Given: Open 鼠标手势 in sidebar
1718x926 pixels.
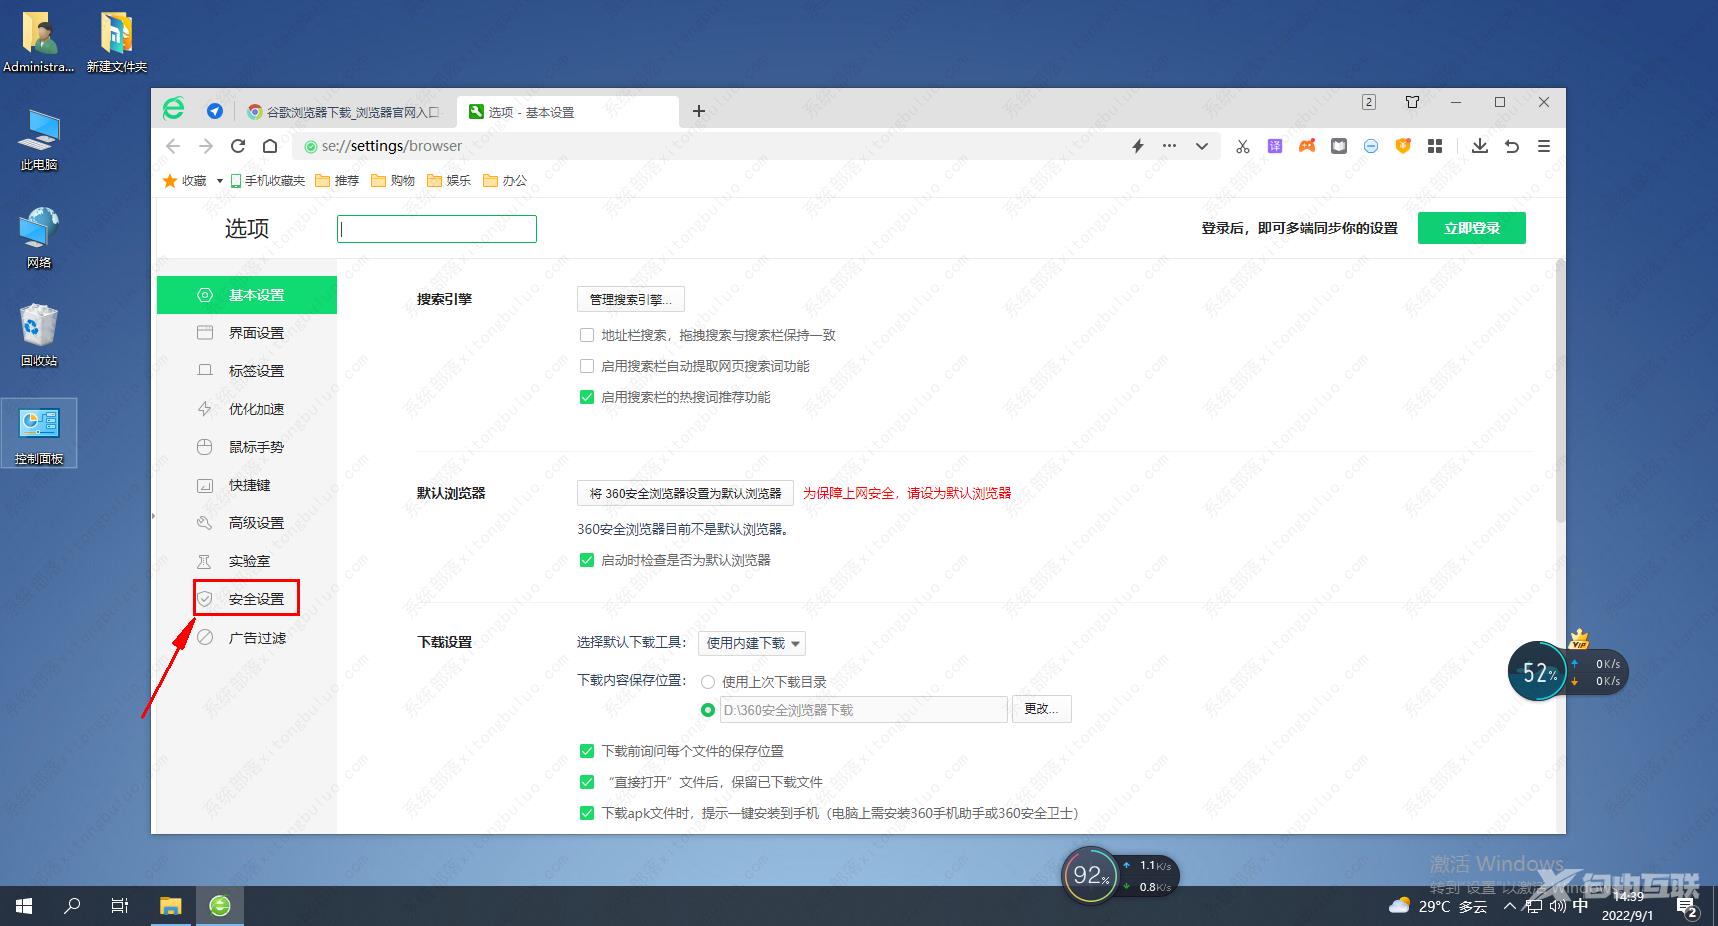Looking at the screenshot, I should (247, 447).
